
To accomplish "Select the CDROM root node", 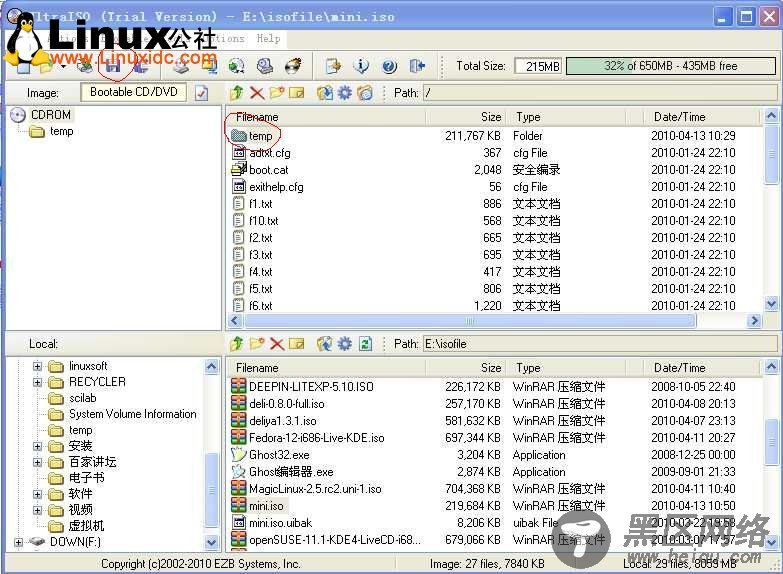I will pyautogui.click(x=50, y=115).
